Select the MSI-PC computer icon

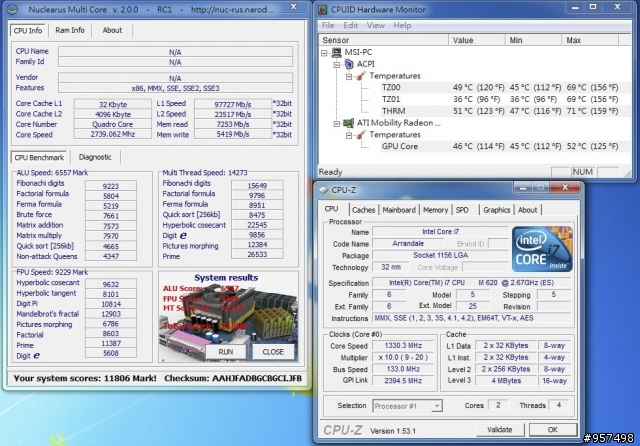[x=337, y=52]
